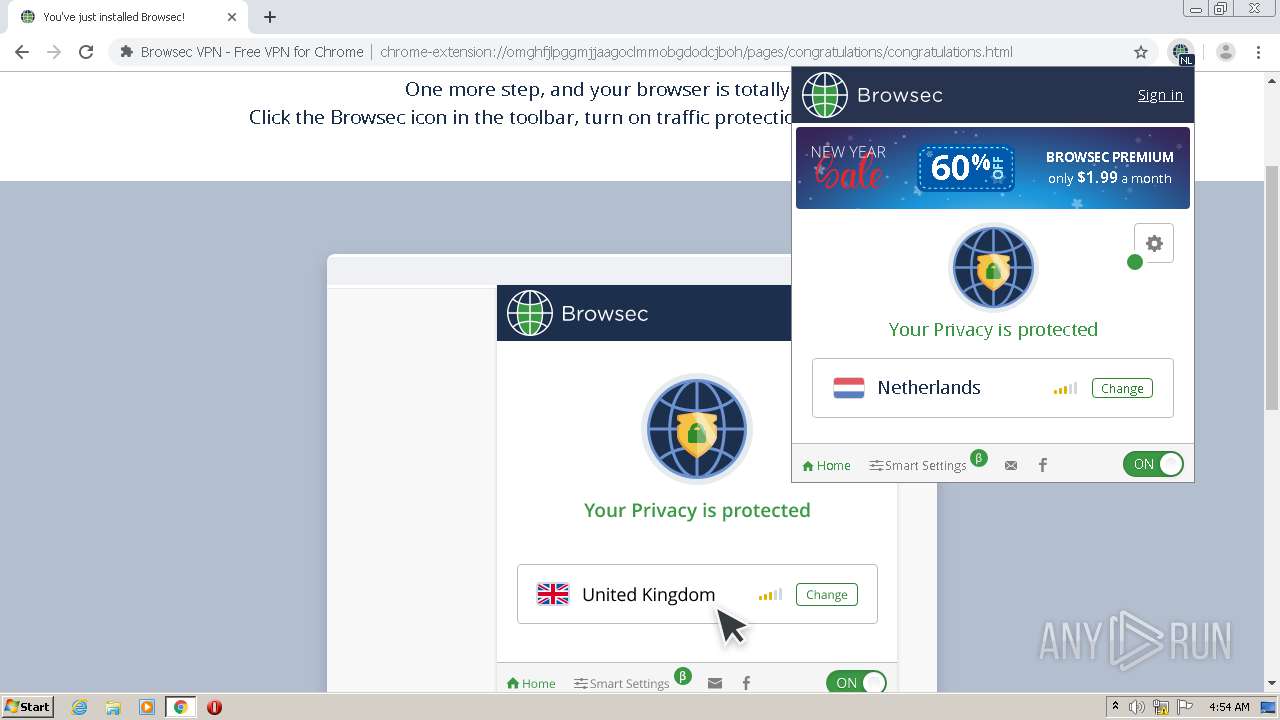Viewport: 1280px width, 720px height.
Task: Click the browser forward arrow
Action: pyautogui.click(x=54, y=52)
